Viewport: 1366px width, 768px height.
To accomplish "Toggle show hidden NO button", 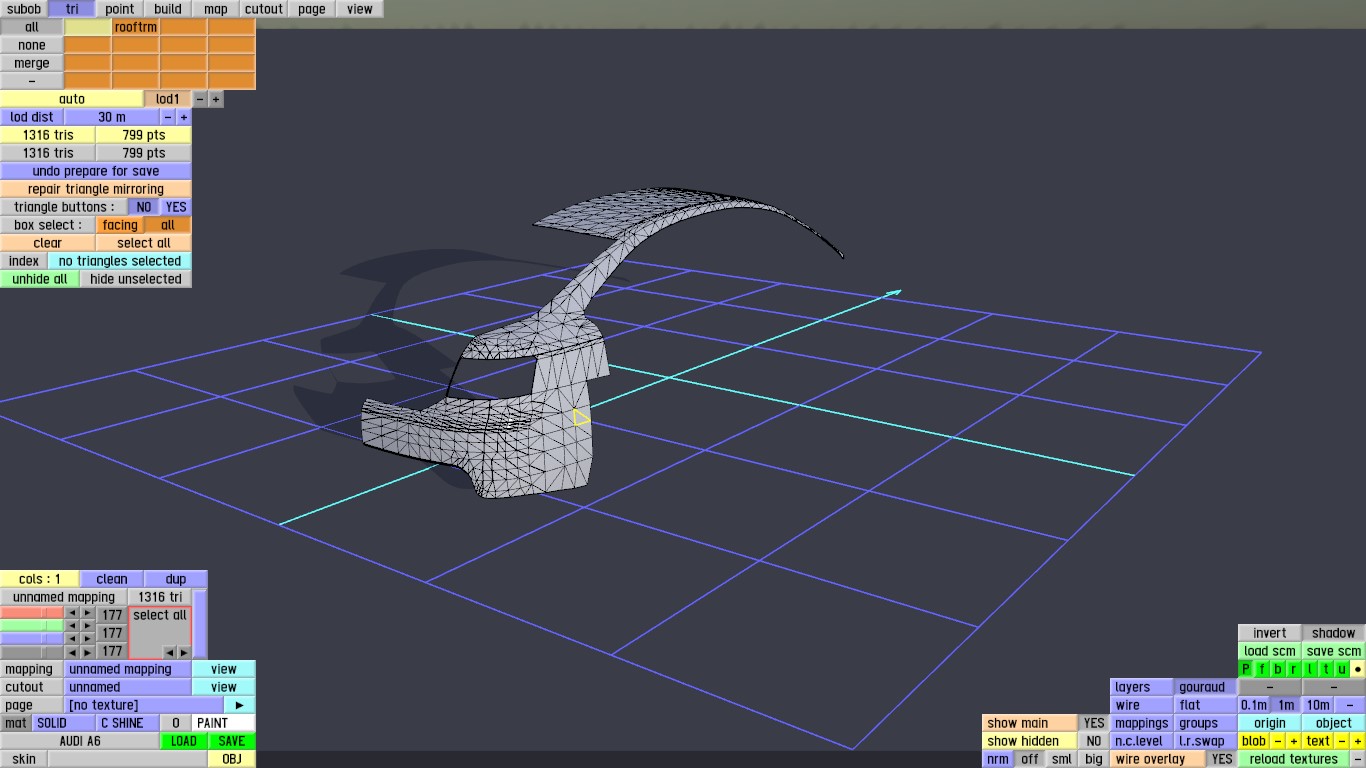I will 1094,741.
